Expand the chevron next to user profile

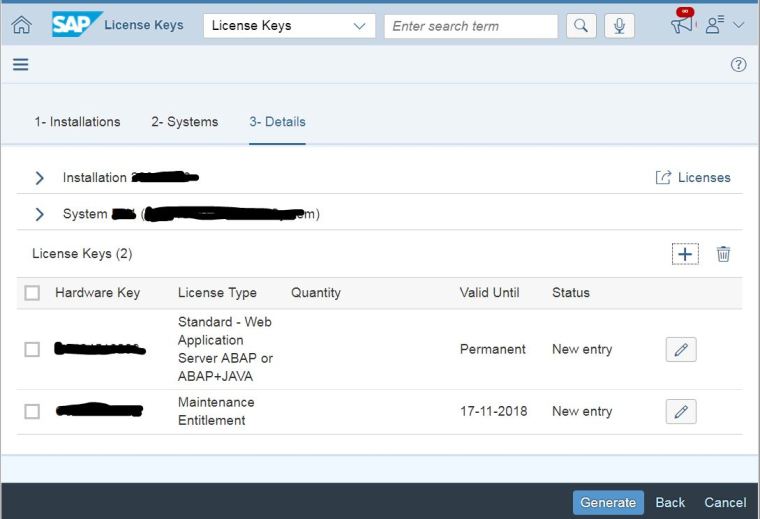(x=738, y=25)
